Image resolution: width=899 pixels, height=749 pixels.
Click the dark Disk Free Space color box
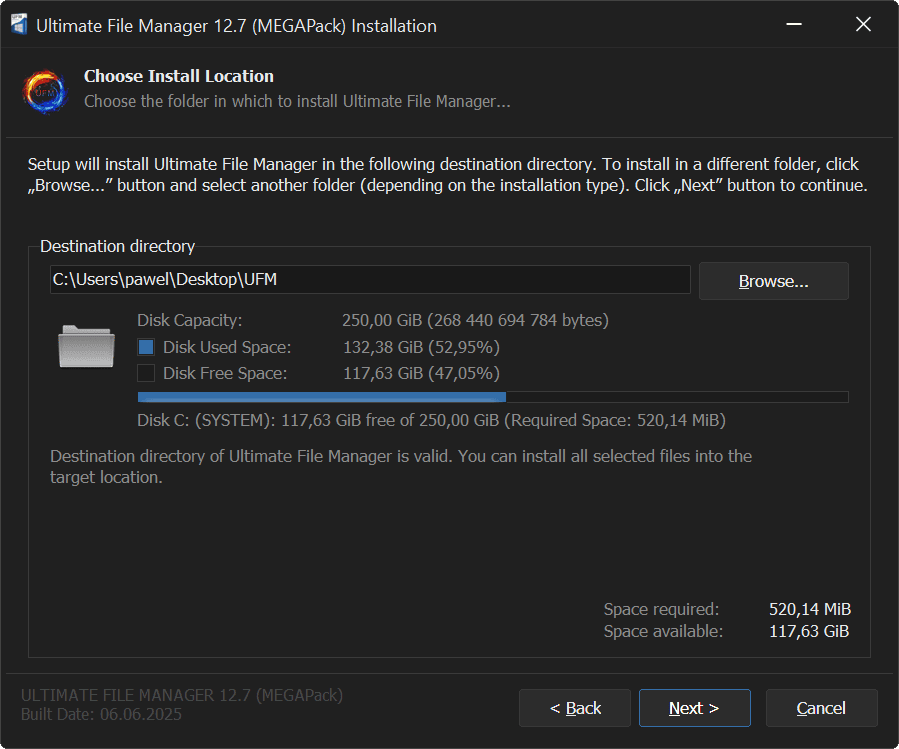click(146, 374)
